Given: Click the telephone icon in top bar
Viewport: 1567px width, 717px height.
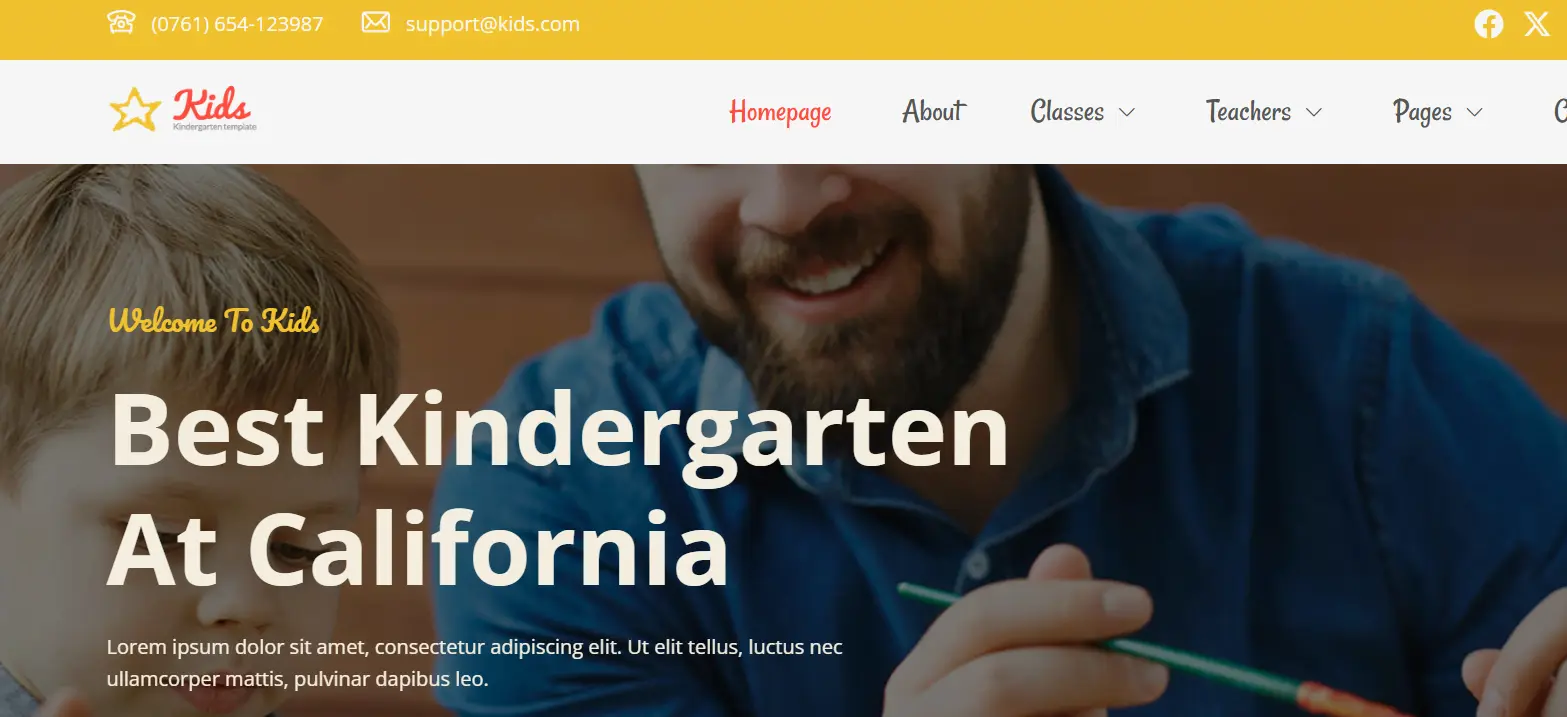Looking at the screenshot, I should pyautogui.click(x=121, y=23).
